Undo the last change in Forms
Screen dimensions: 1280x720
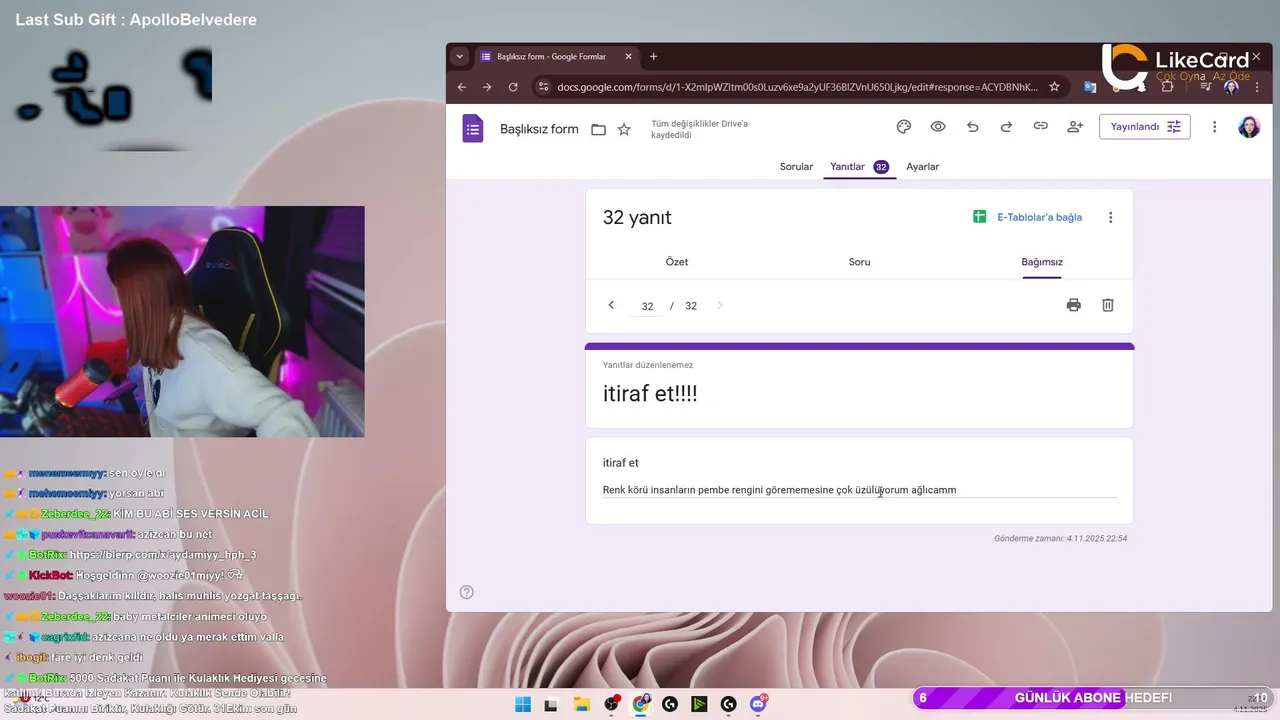(972, 127)
